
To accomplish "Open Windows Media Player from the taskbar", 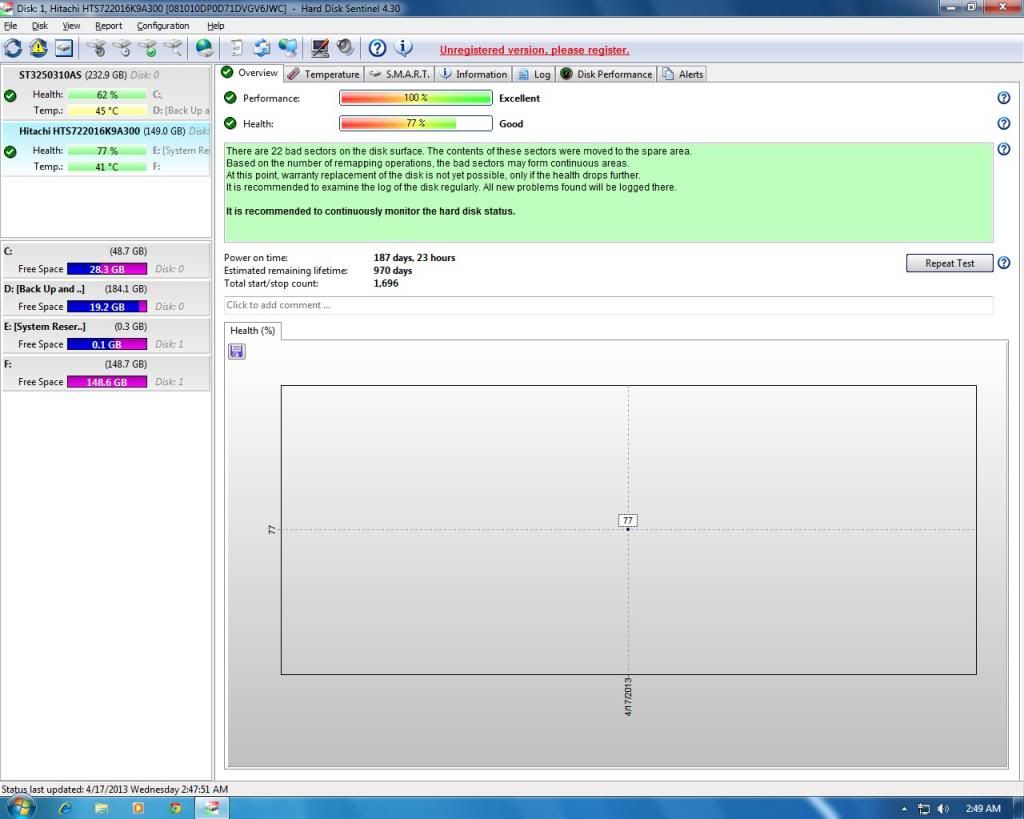I will click(x=138, y=809).
